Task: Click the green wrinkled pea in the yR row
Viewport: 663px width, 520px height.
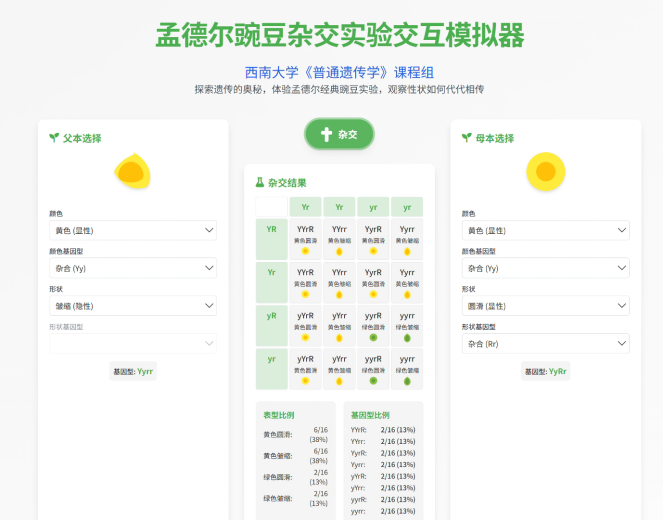Action: click(x=407, y=337)
